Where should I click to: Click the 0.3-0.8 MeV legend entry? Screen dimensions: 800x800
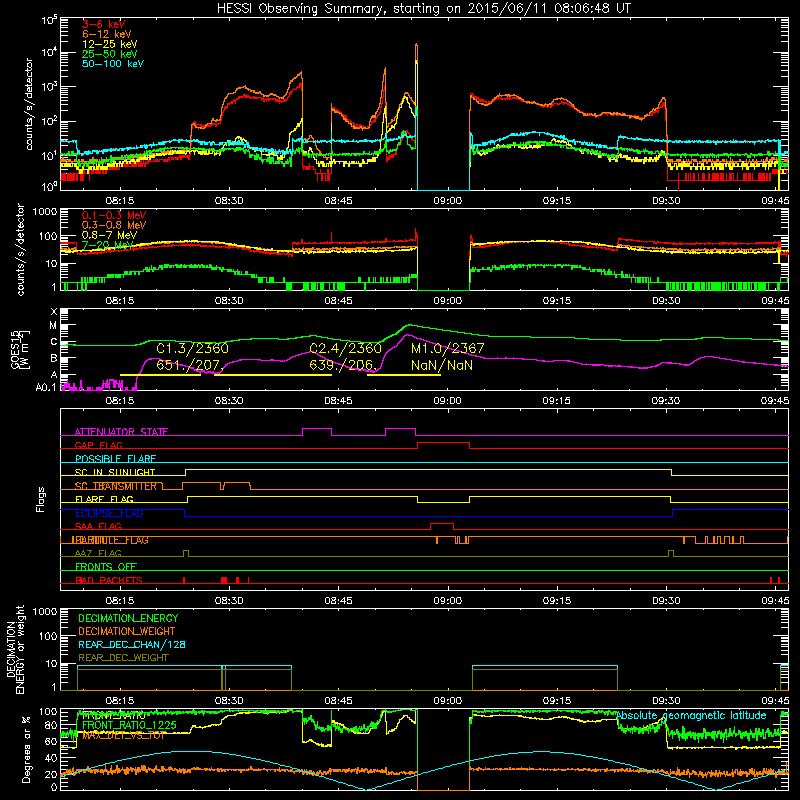click(114, 225)
